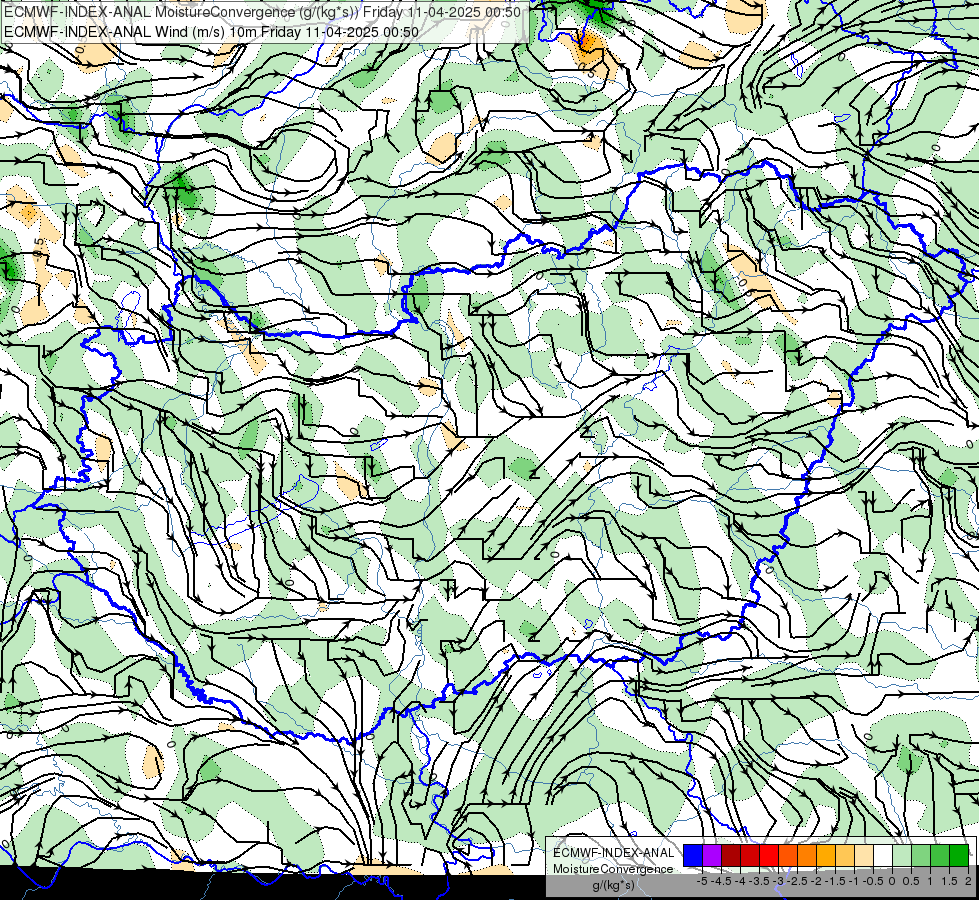The image size is (979, 900).
Task: Click the -2 tick label on the colorbar
Action: coord(816,881)
